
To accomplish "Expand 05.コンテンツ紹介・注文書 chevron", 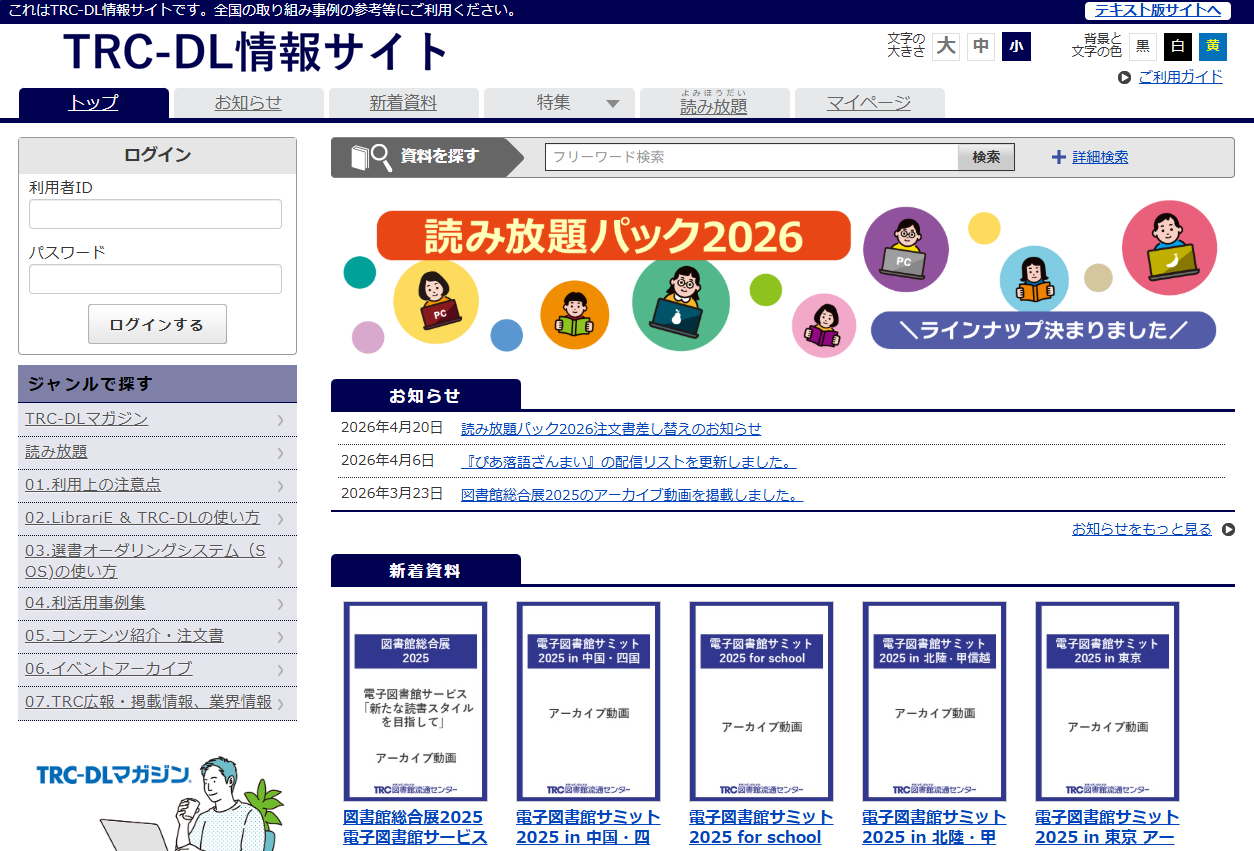I will click(281, 637).
